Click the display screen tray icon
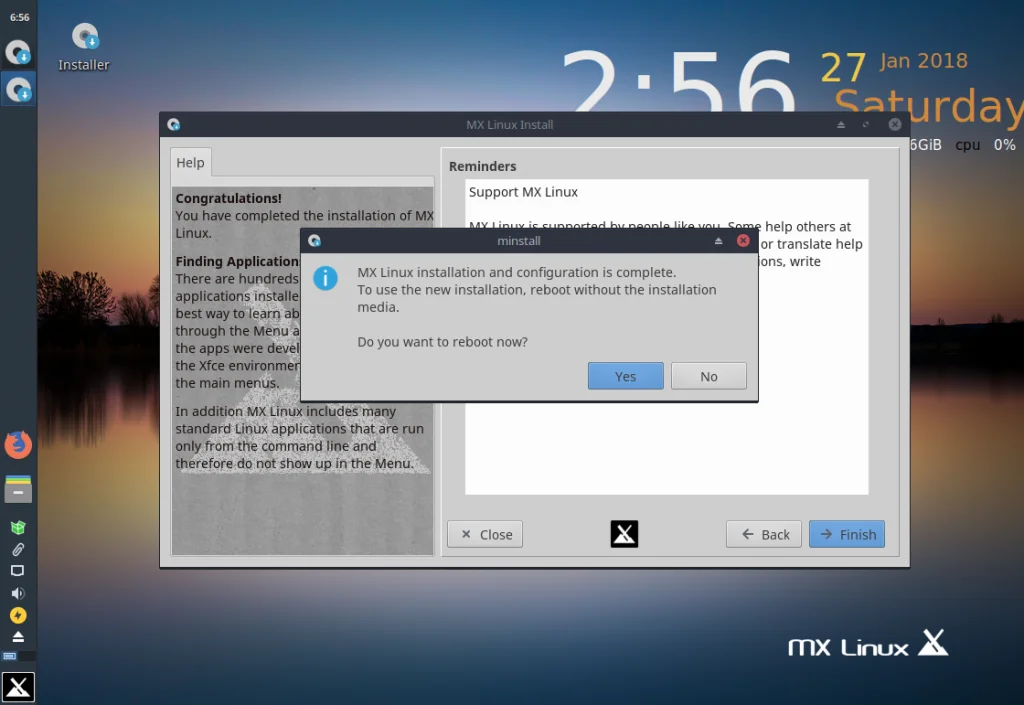The height and width of the screenshot is (705, 1024). 18,571
